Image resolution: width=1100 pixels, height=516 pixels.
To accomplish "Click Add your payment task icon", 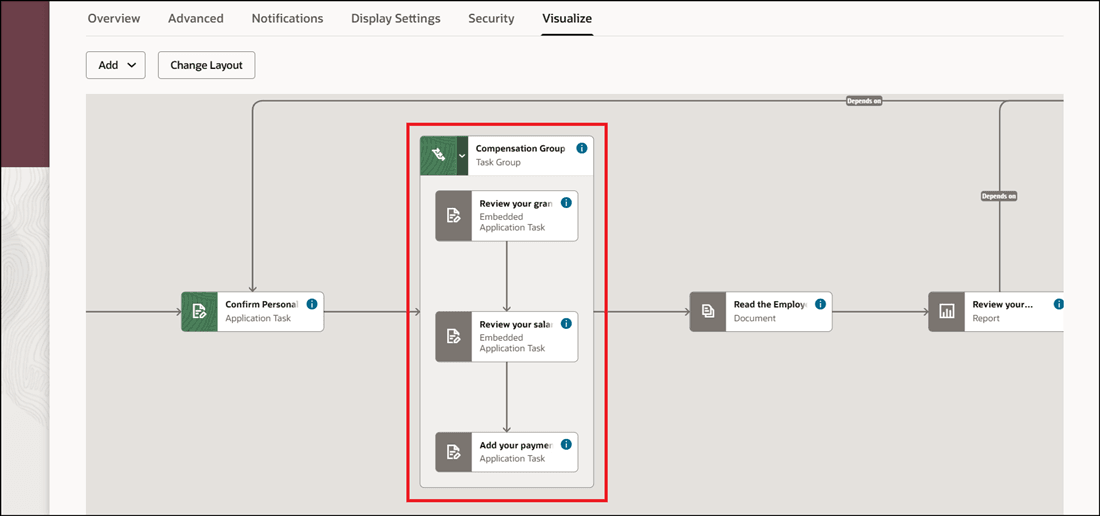I will pyautogui.click(x=454, y=452).
